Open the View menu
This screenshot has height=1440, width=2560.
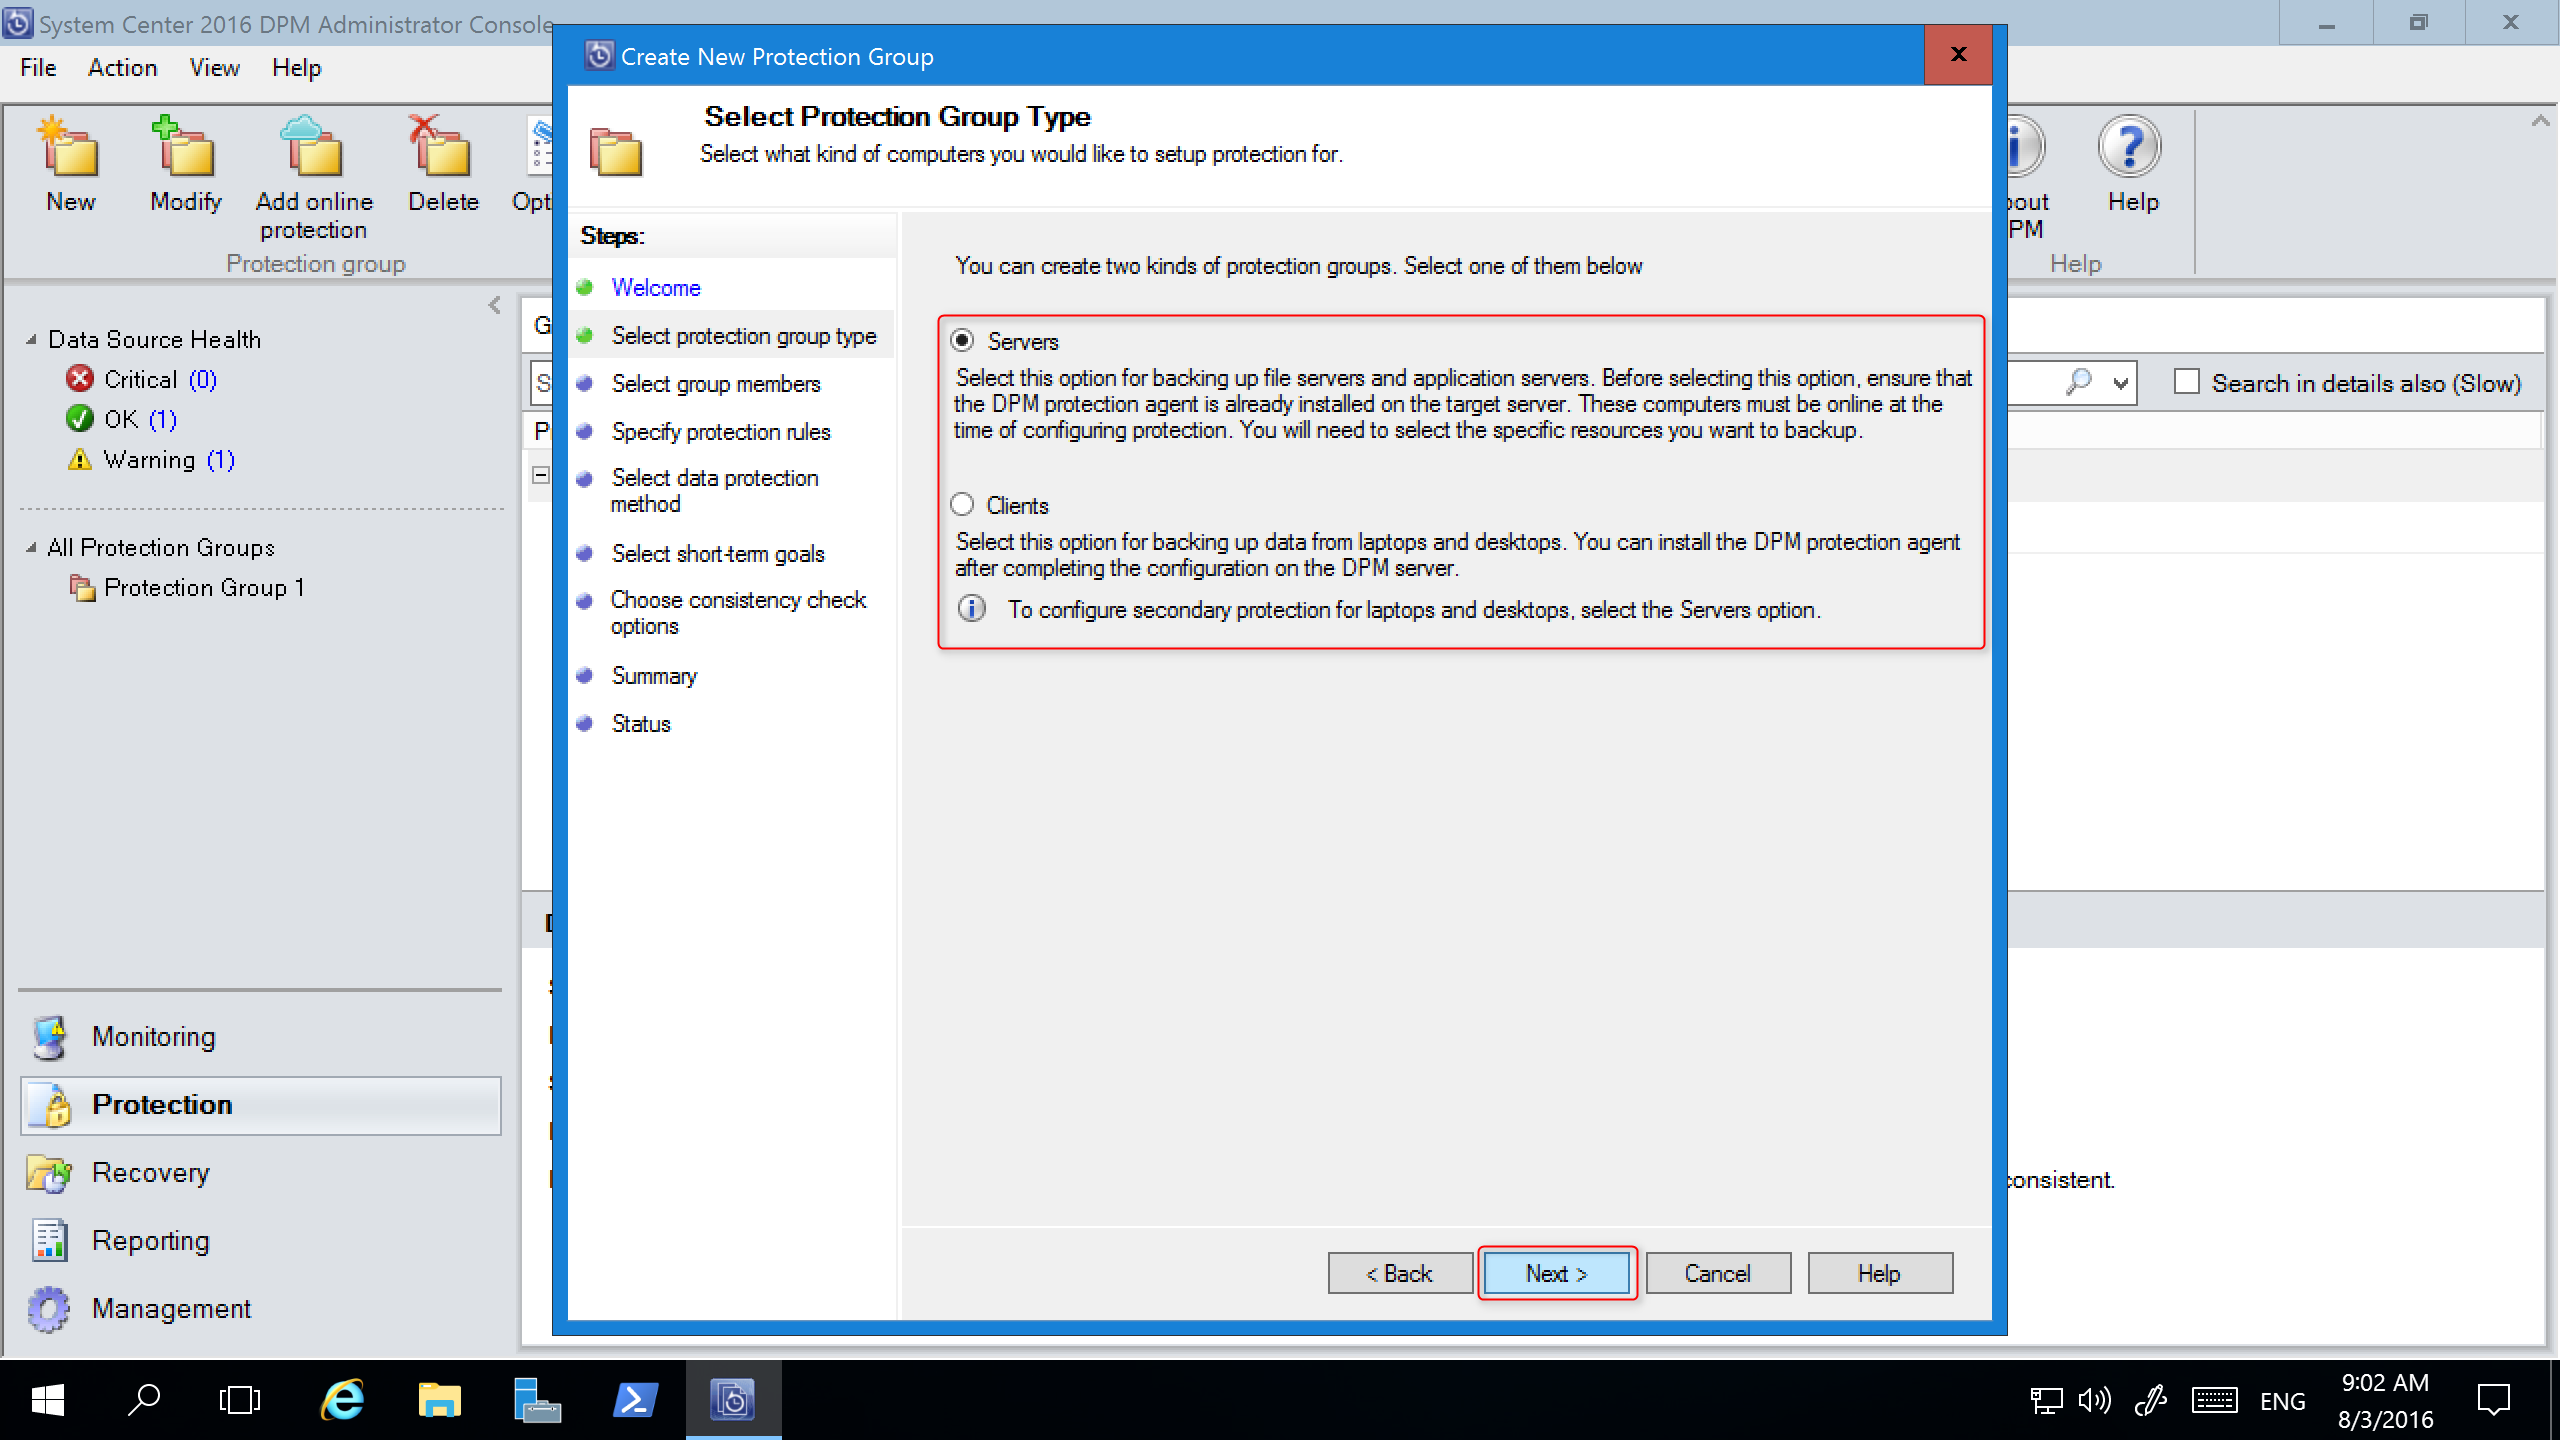coord(211,67)
